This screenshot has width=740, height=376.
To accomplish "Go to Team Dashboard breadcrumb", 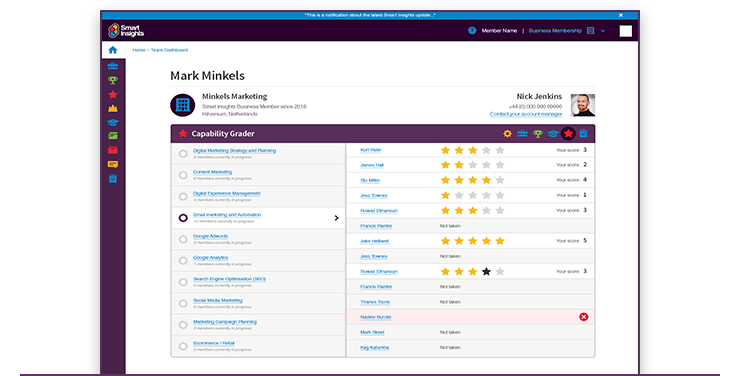I will (169, 50).
